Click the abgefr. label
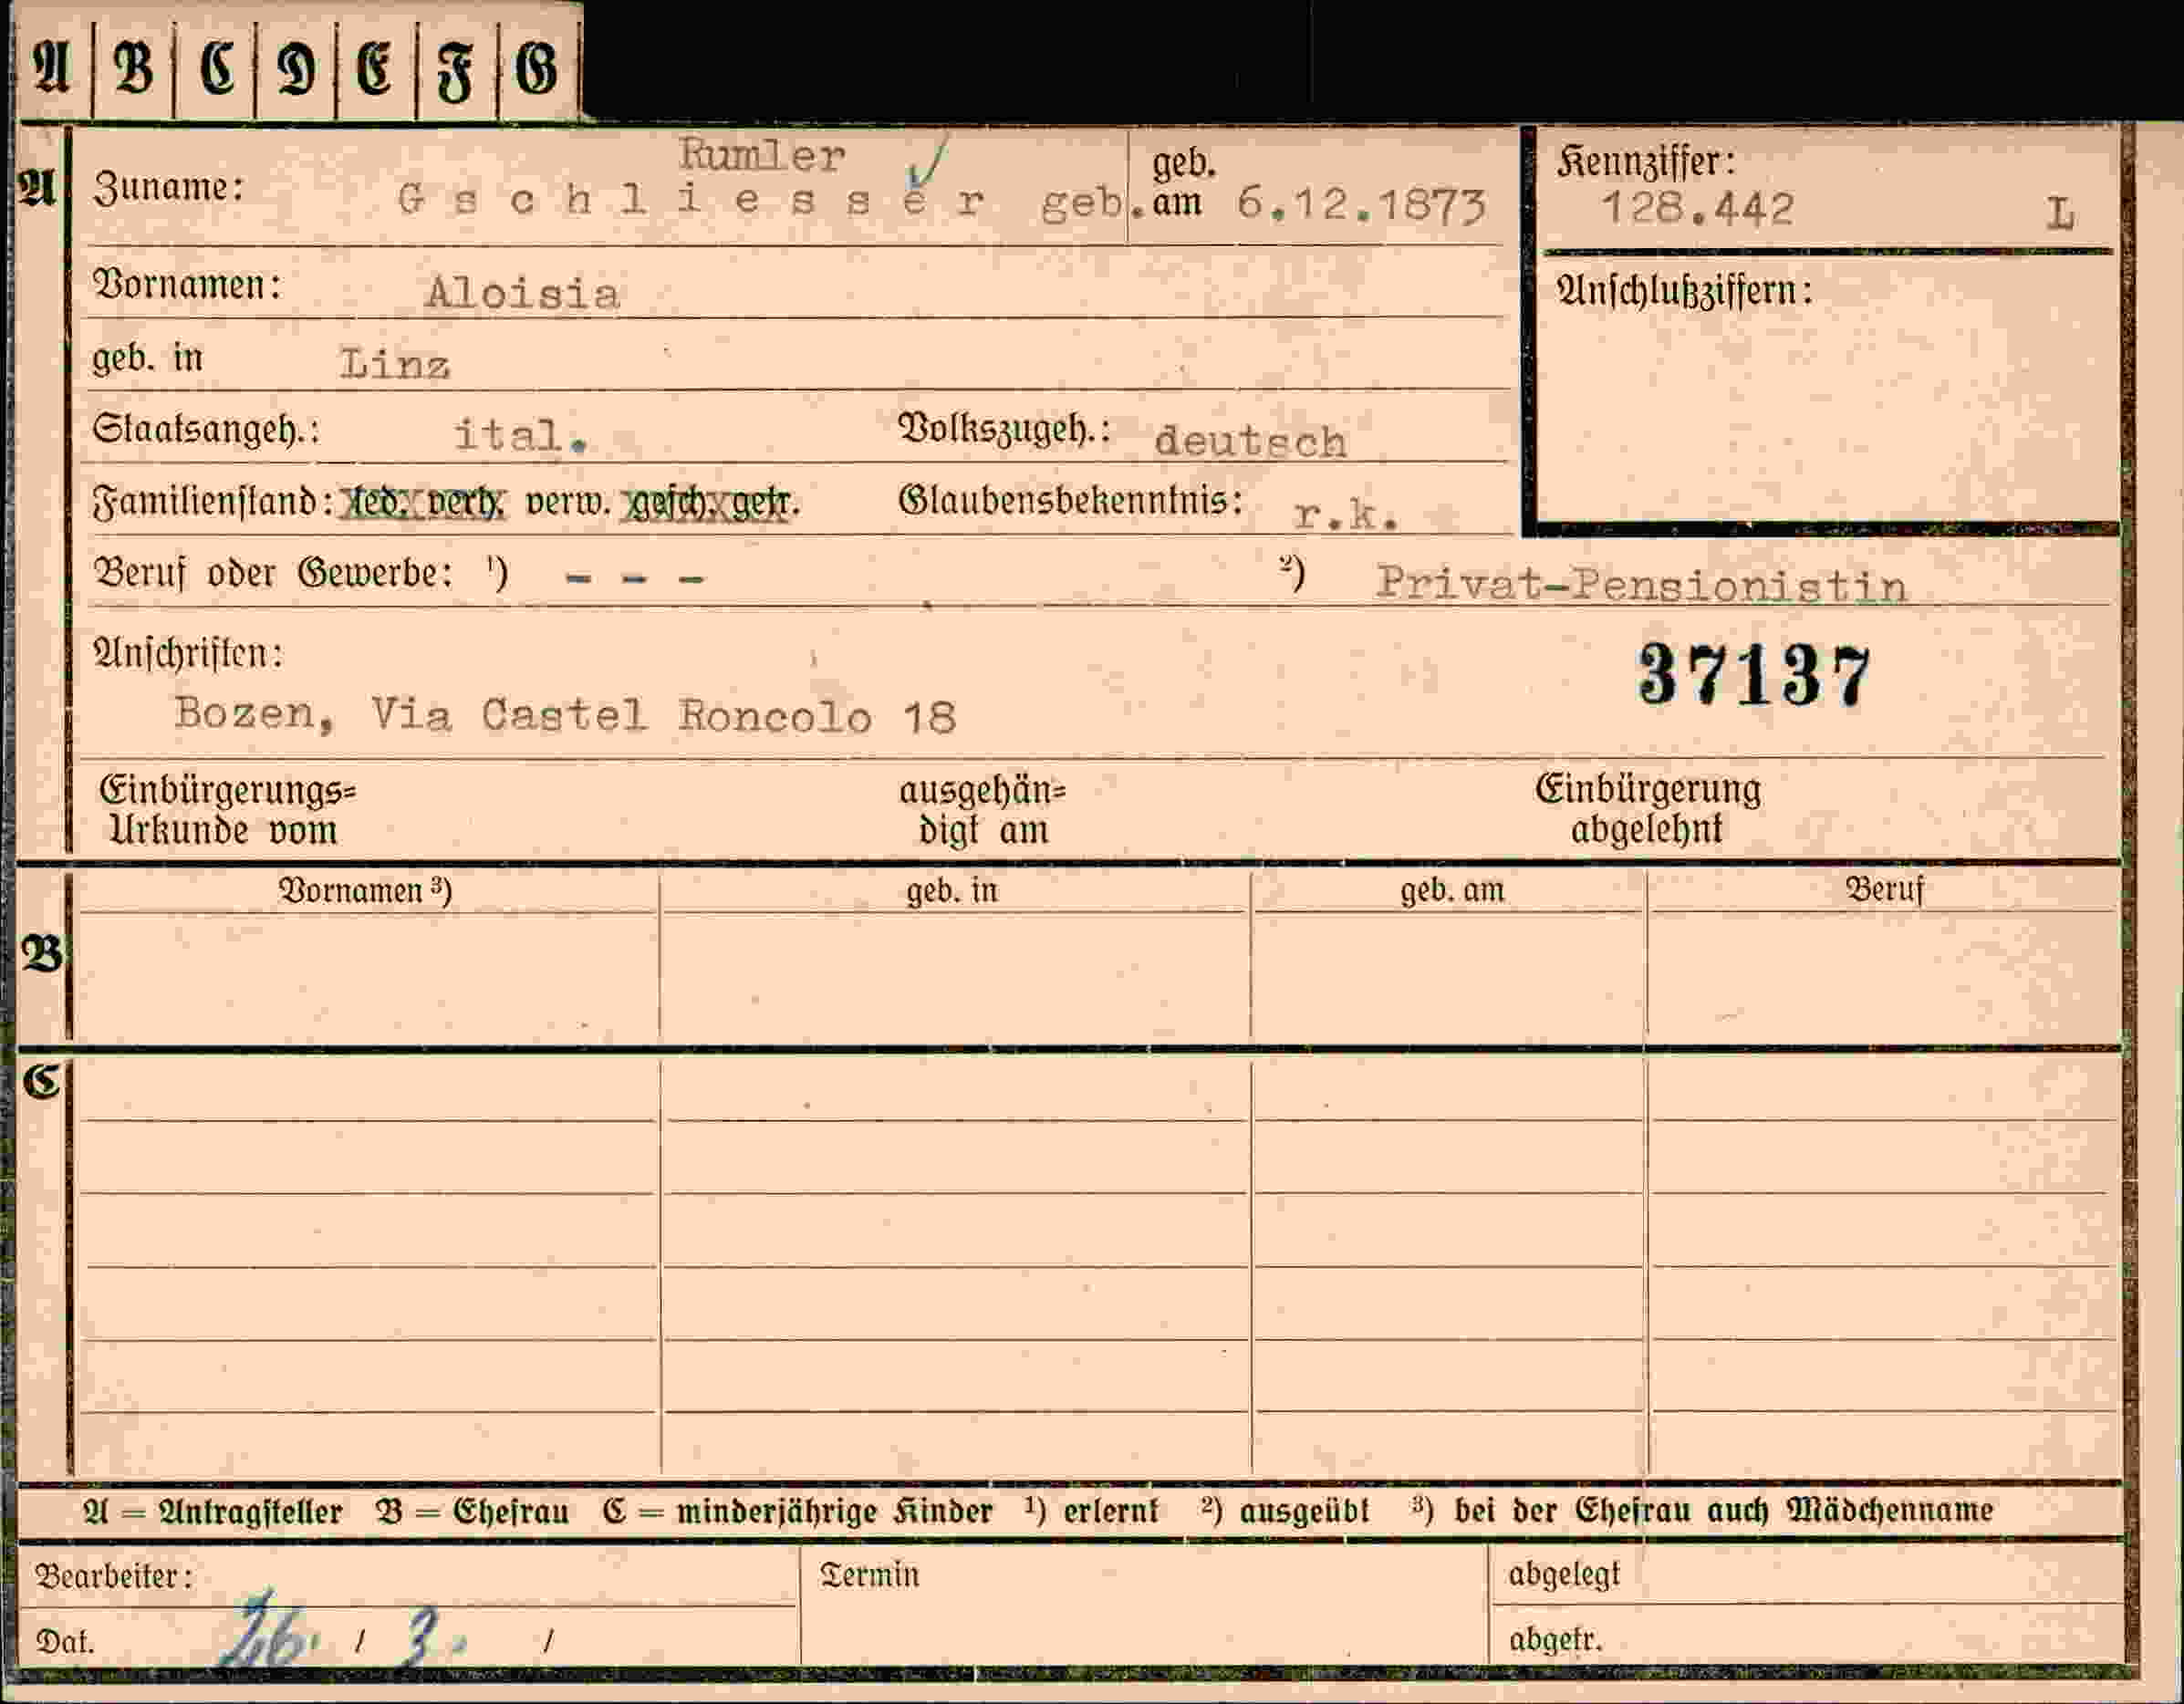 click(x=1555, y=1640)
